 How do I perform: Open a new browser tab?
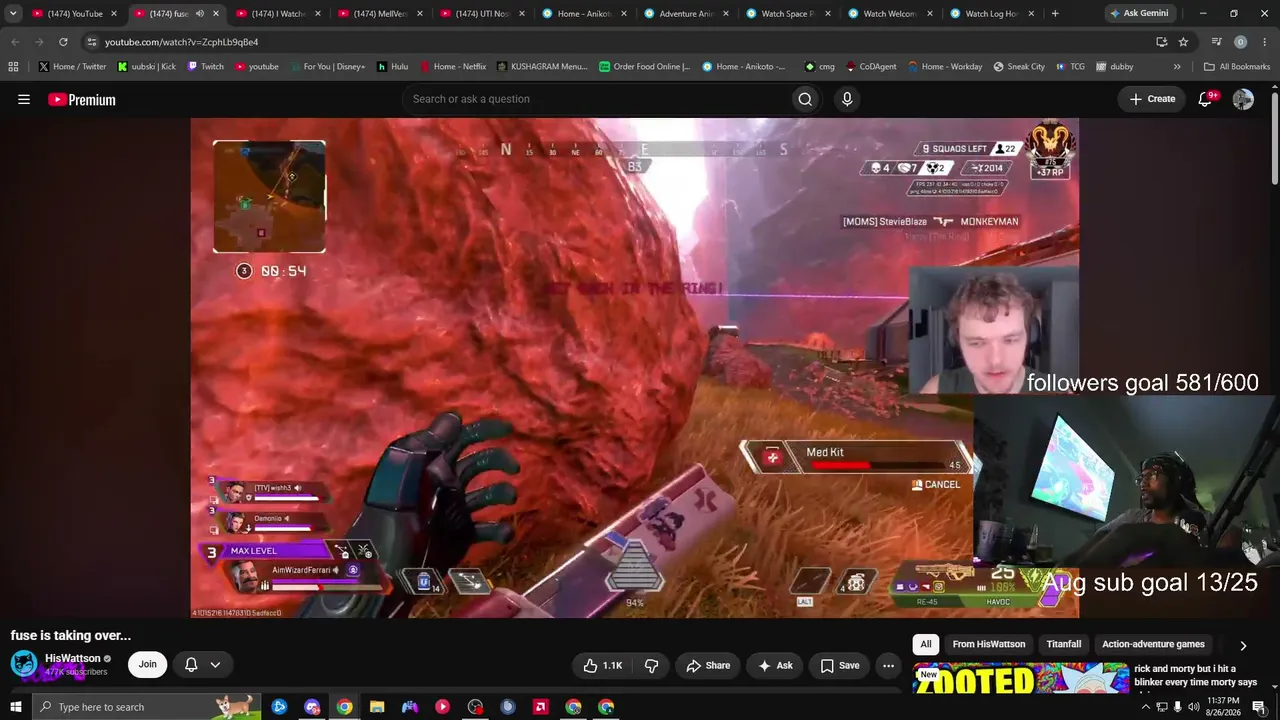(1055, 14)
